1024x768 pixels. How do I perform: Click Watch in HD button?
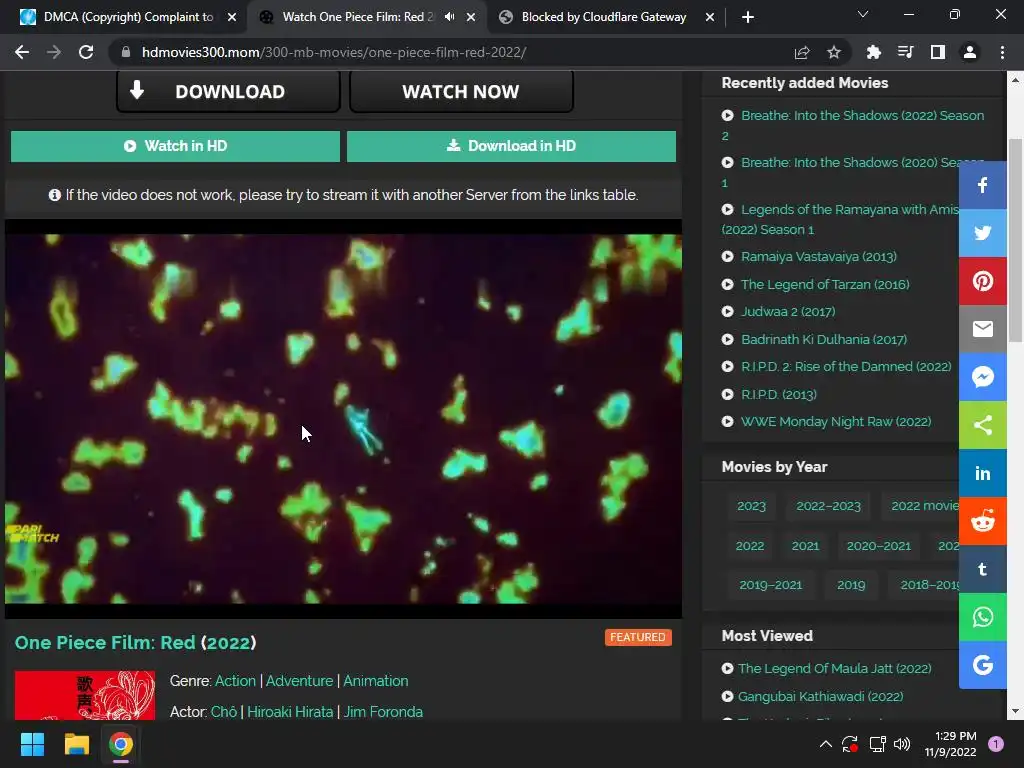(175, 146)
